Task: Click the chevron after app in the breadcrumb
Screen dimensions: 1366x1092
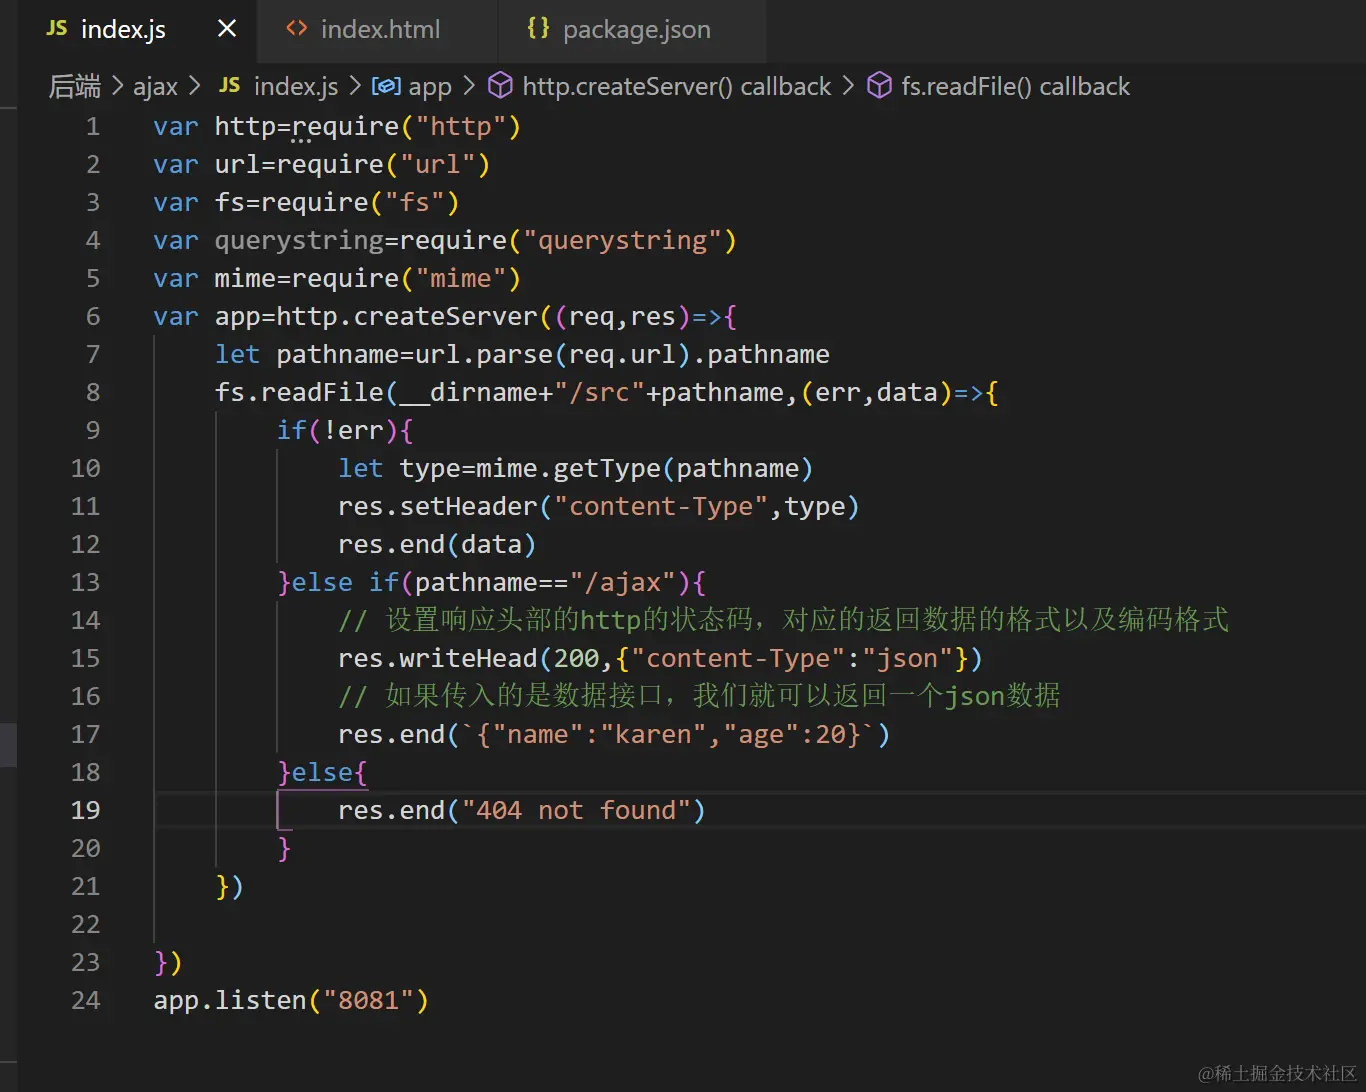Action: (469, 87)
